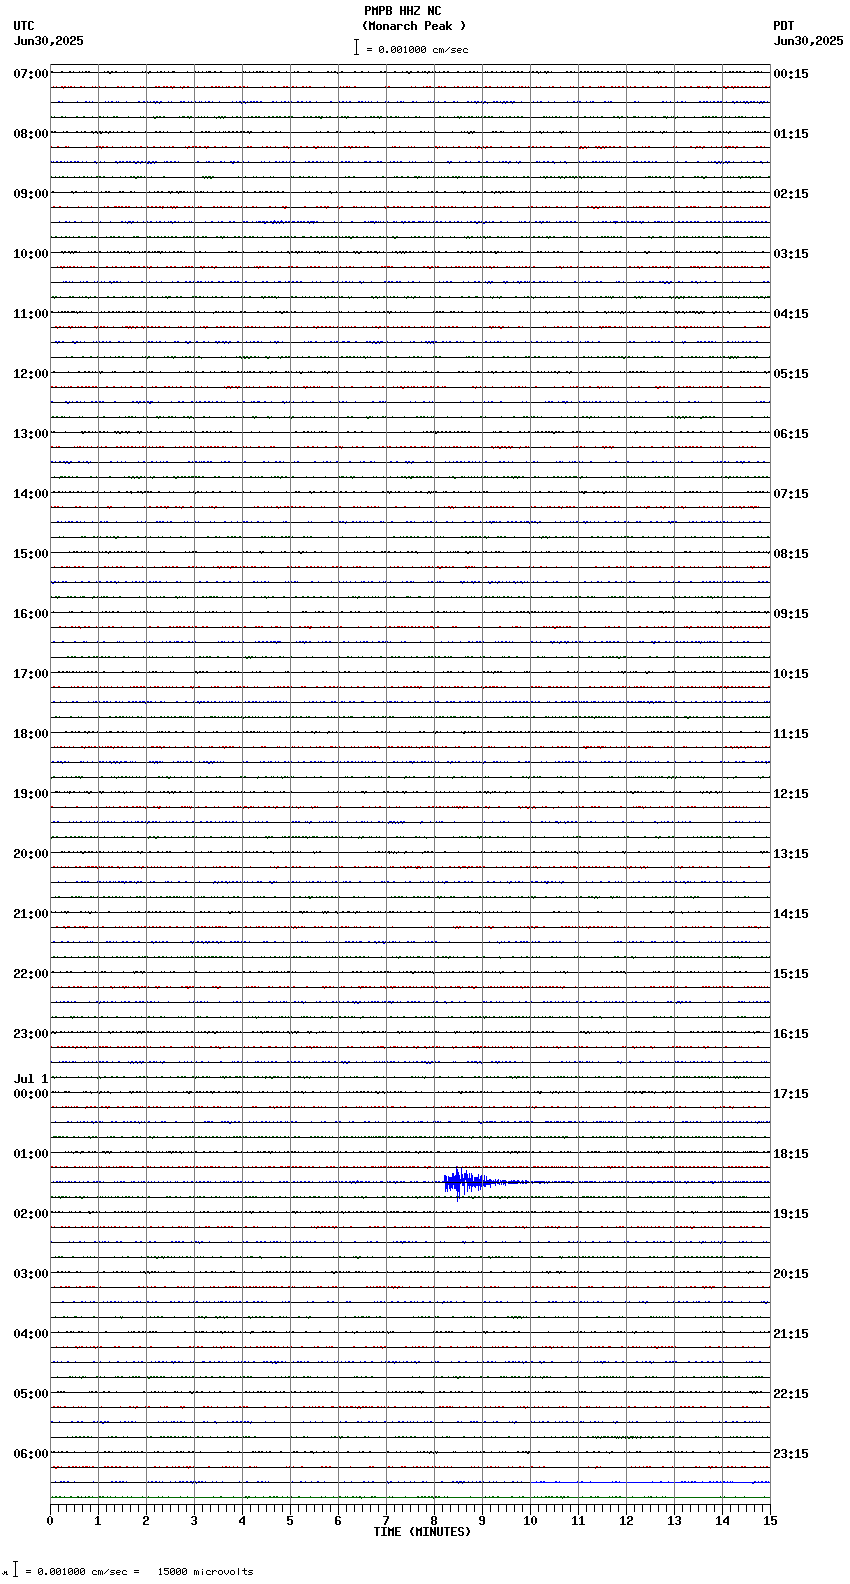Click the PDT header label
The width and height of the screenshot is (850, 1584).
[783, 26]
